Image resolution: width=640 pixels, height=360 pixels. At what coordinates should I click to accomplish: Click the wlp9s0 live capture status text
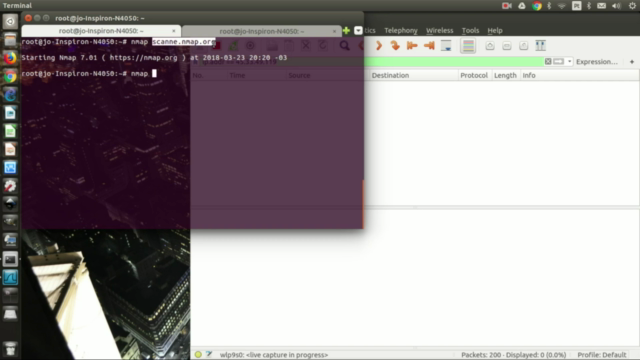point(274,355)
